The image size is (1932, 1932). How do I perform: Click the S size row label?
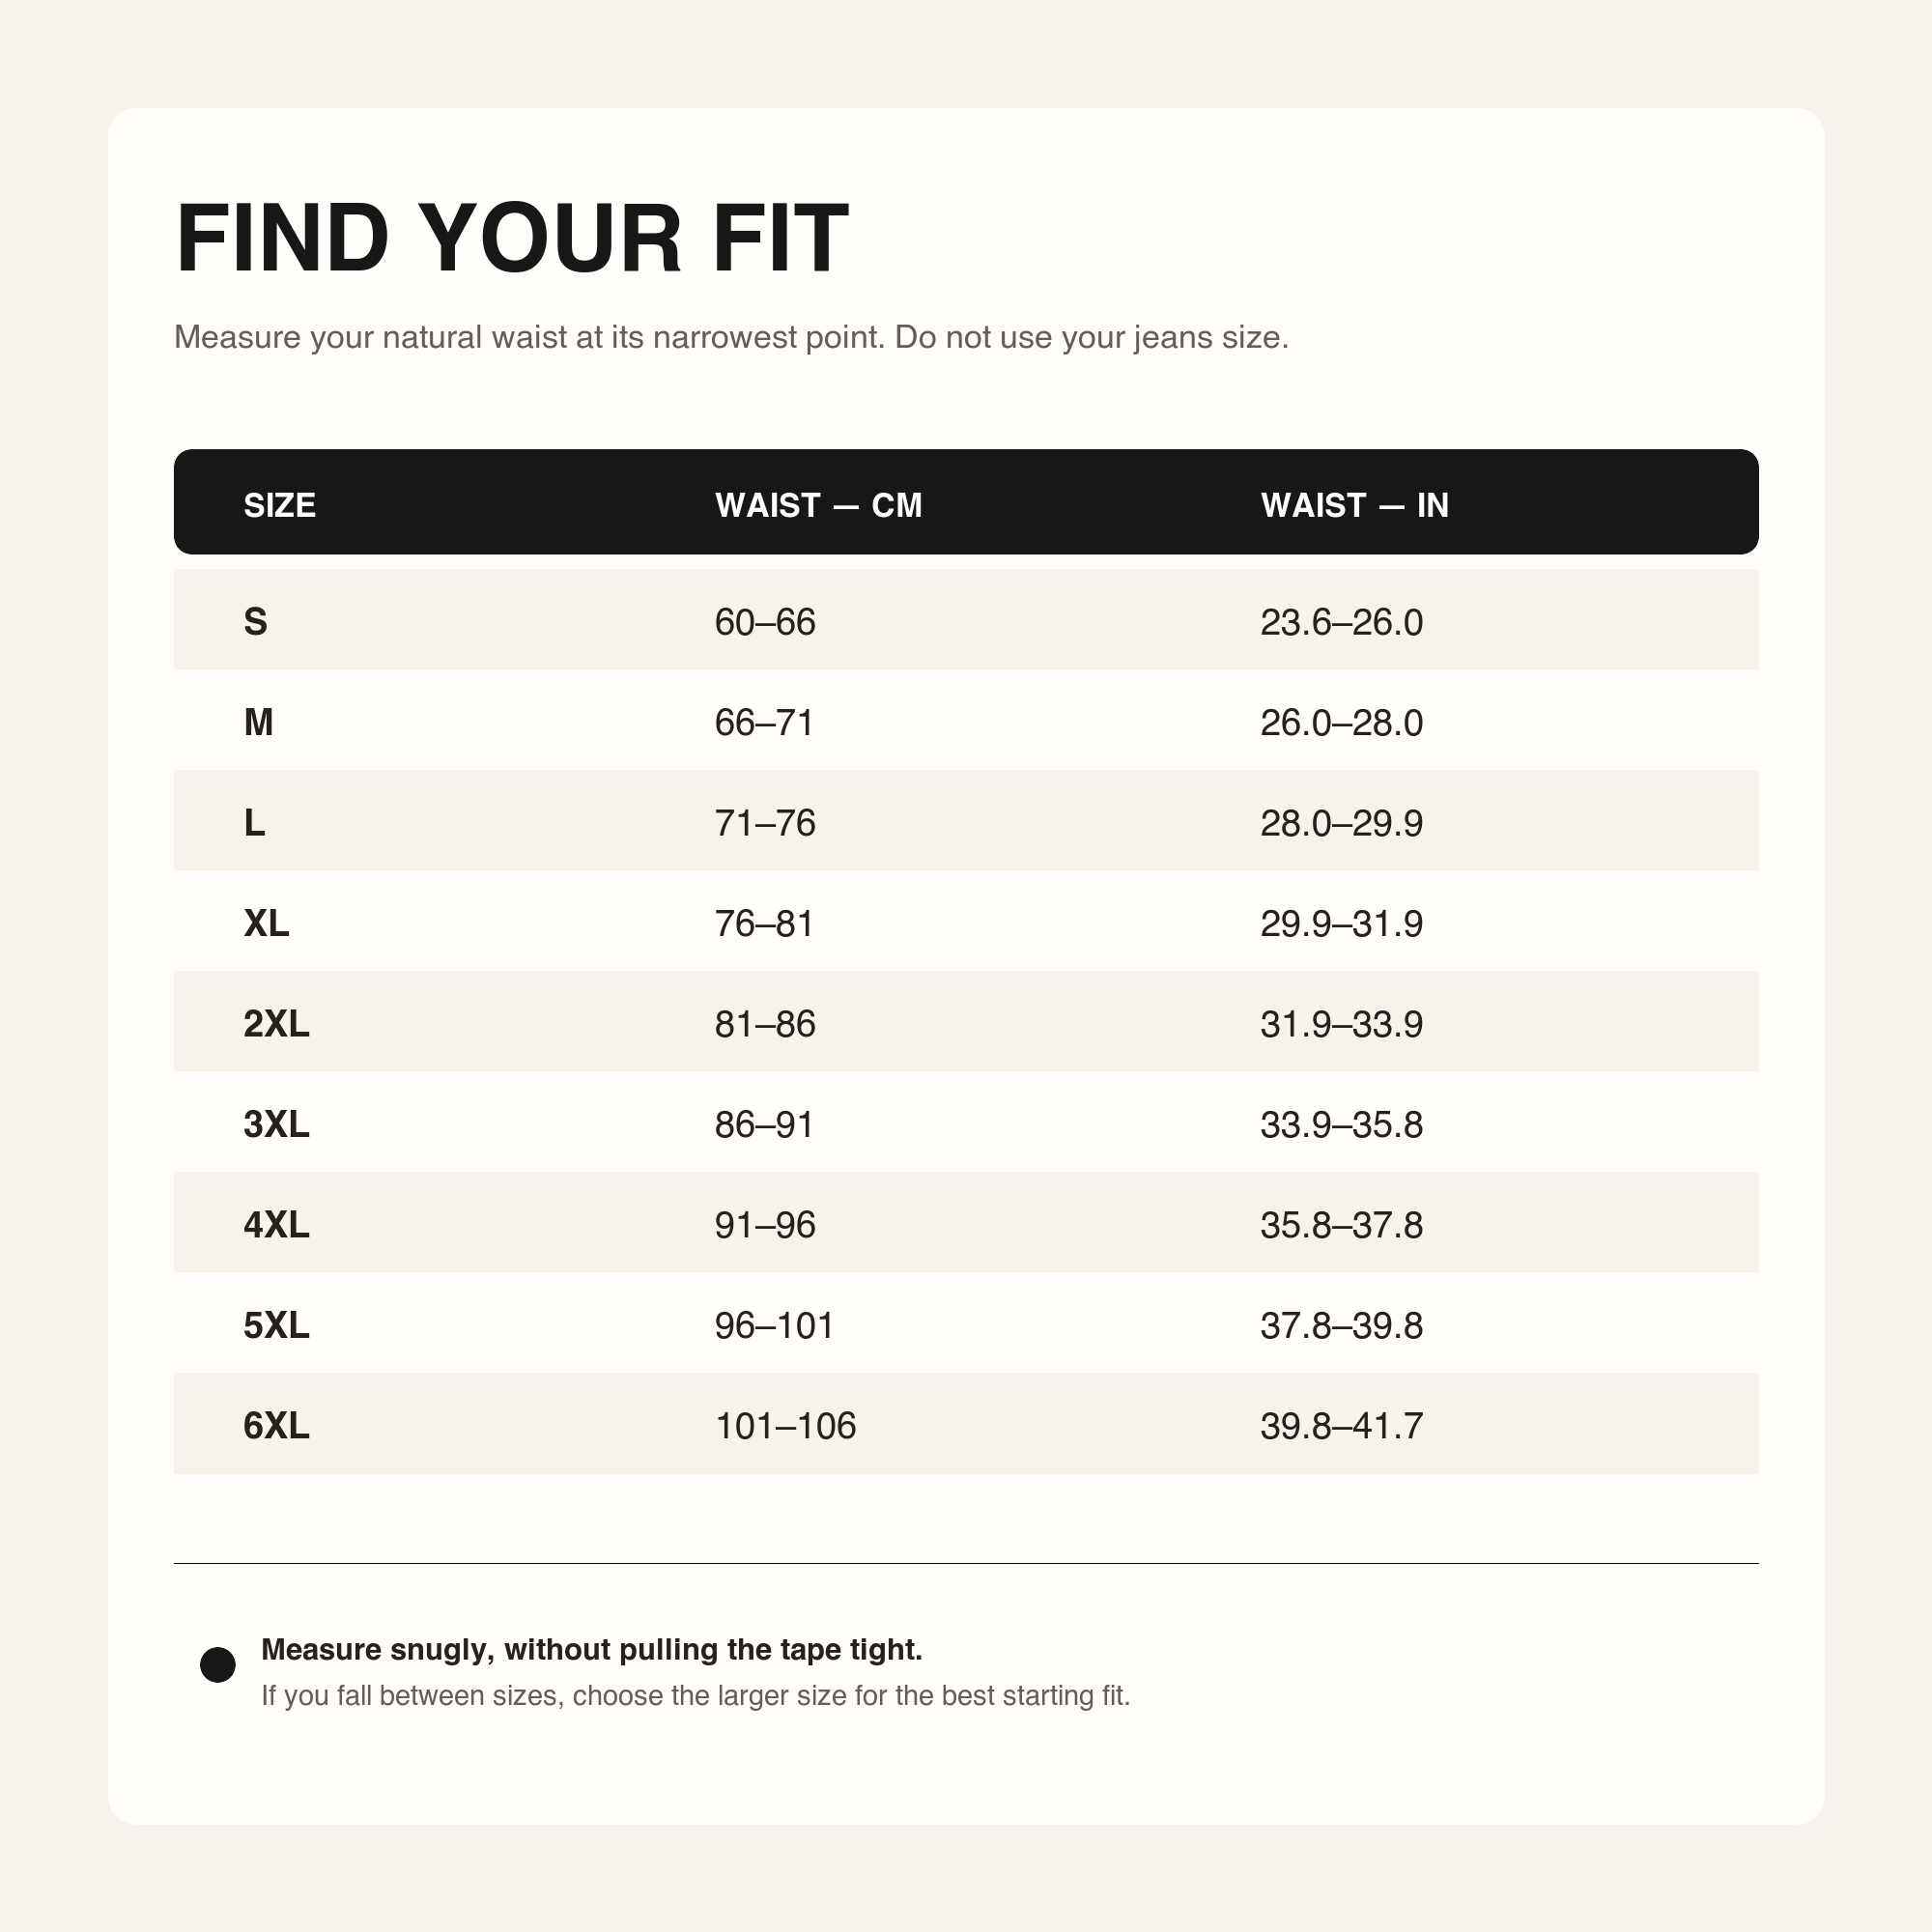click(255, 622)
